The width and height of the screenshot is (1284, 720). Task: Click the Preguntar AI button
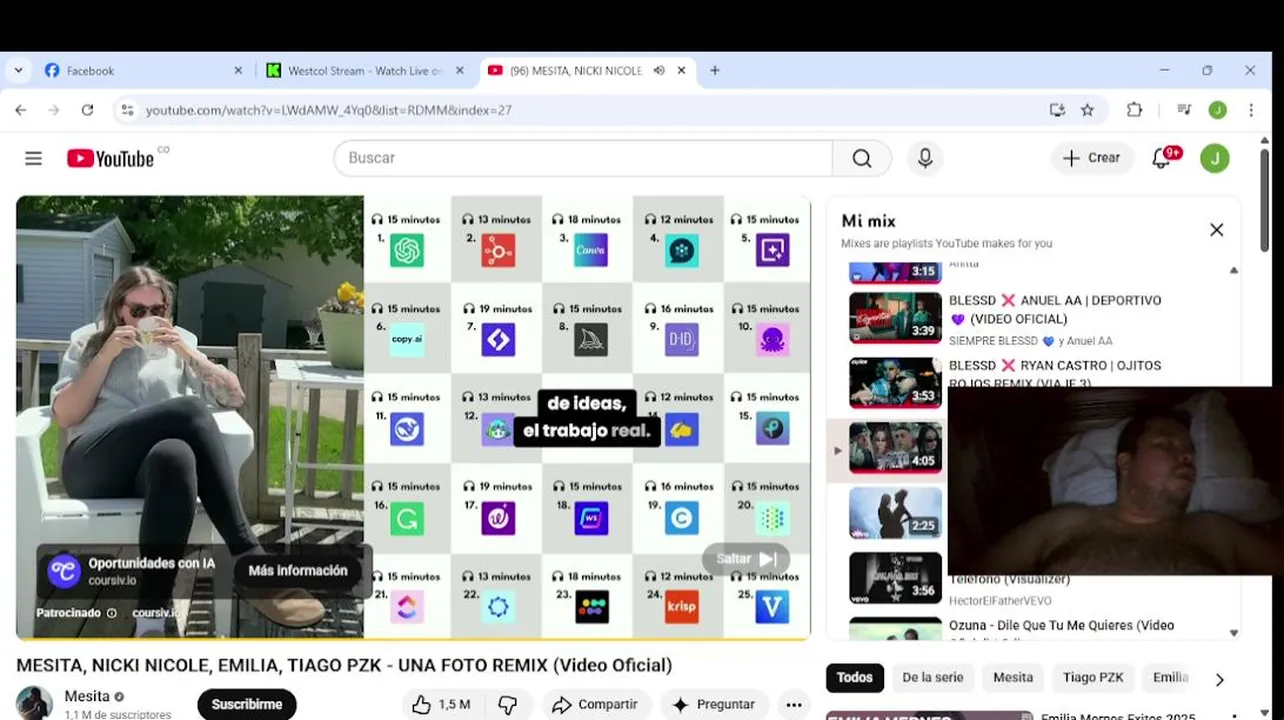tap(714, 704)
